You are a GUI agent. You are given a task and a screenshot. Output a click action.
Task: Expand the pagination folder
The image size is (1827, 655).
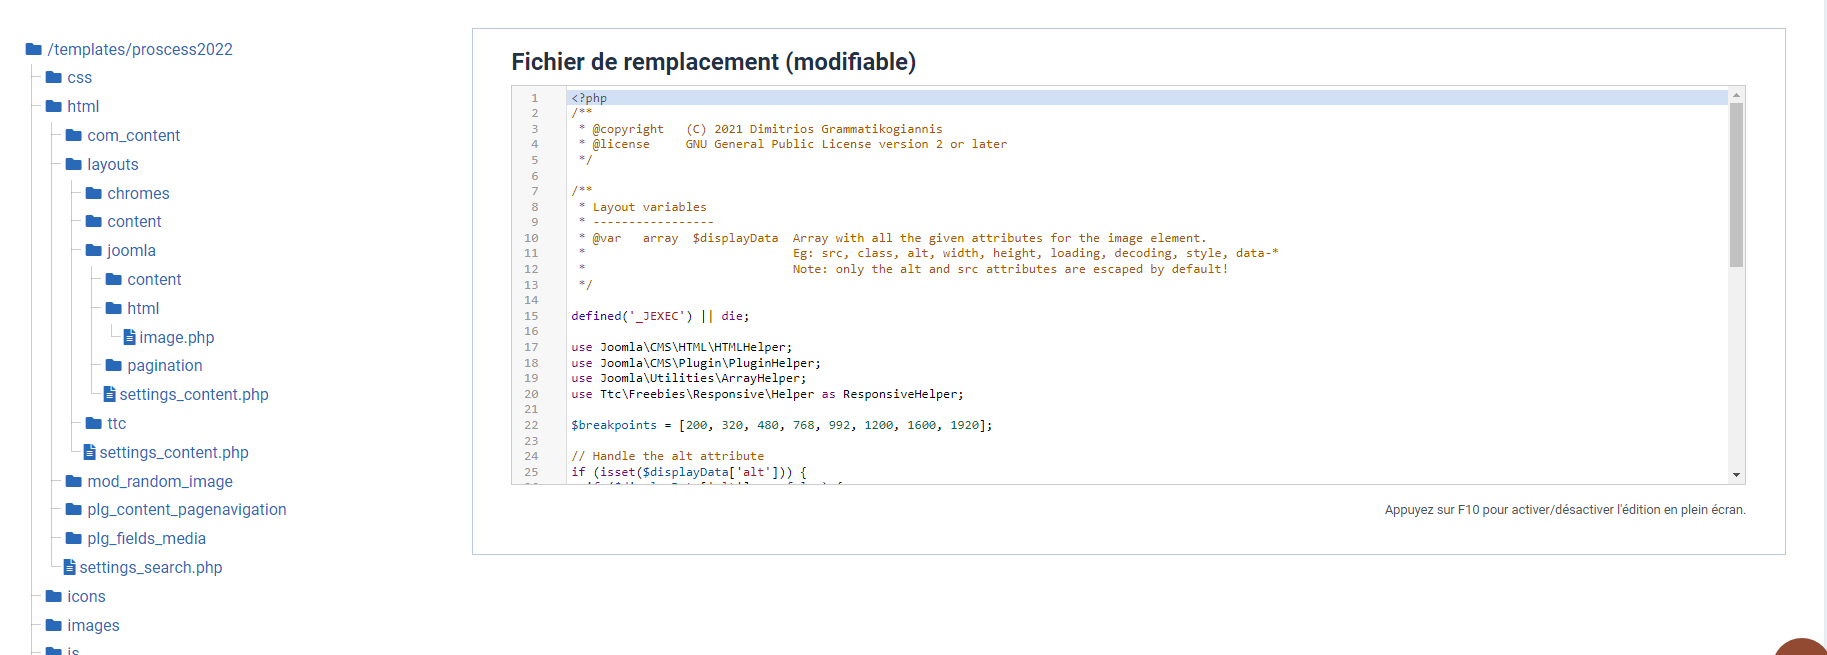point(165,365)
